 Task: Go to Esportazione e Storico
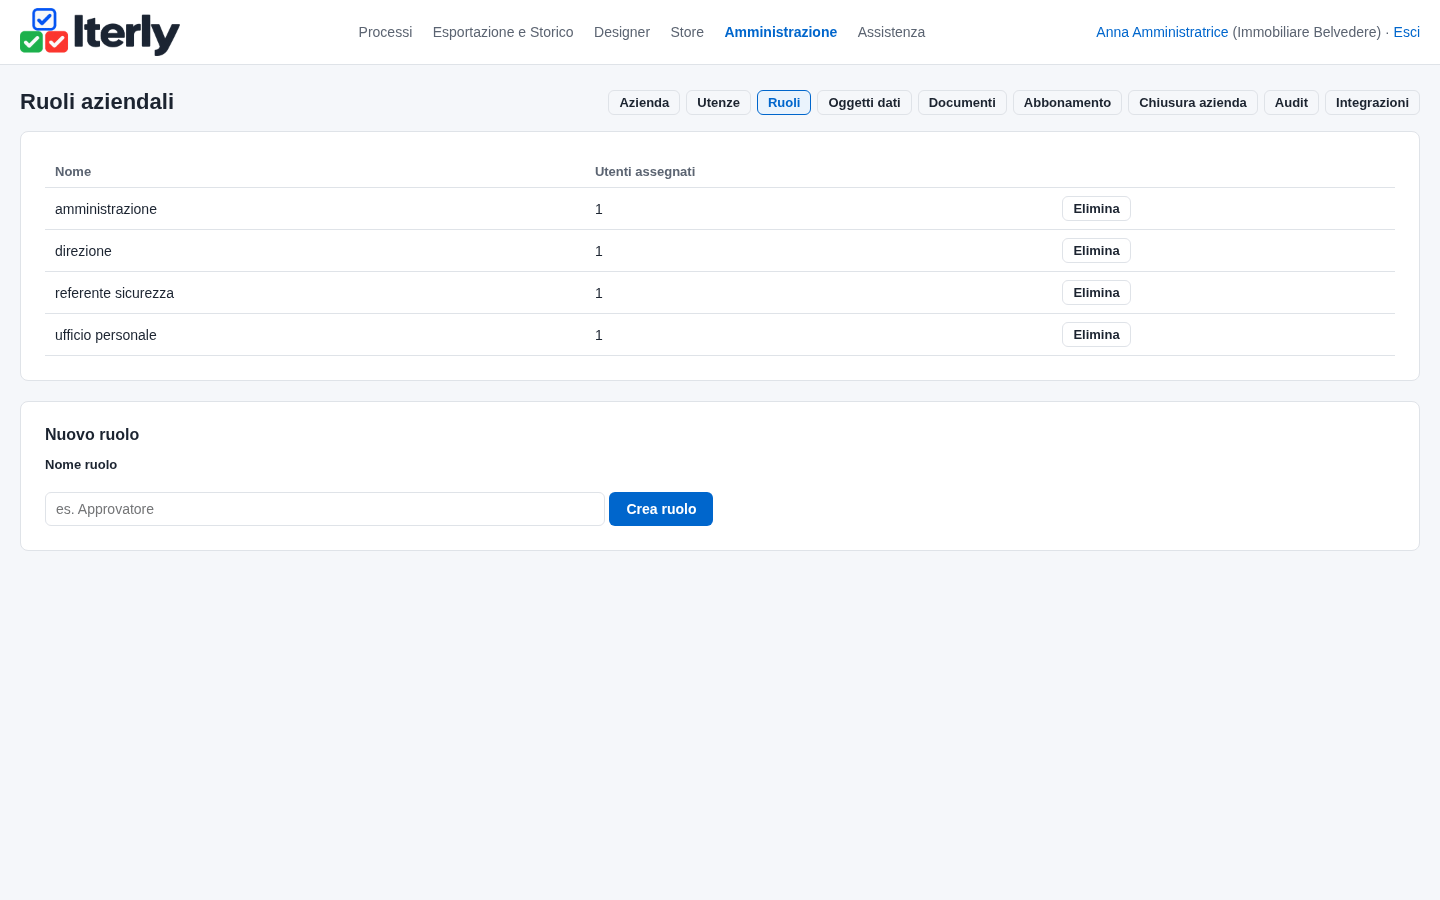point(503,32)
